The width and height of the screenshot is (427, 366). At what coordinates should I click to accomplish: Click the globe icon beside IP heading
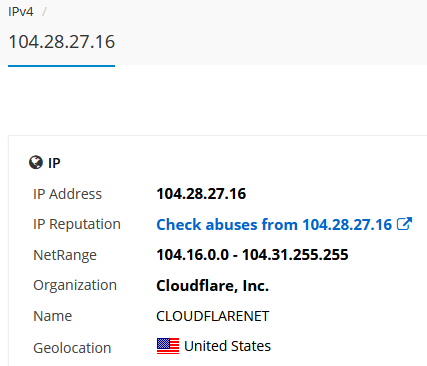(36, 163)
